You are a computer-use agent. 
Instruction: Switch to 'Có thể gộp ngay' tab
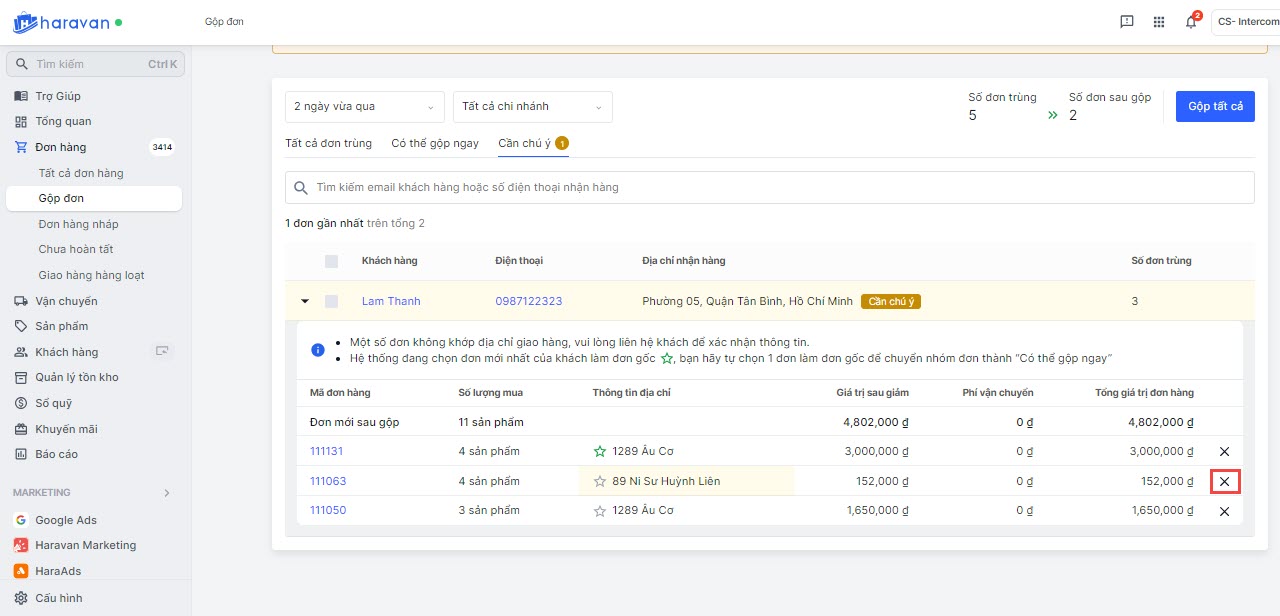(435, 143)
